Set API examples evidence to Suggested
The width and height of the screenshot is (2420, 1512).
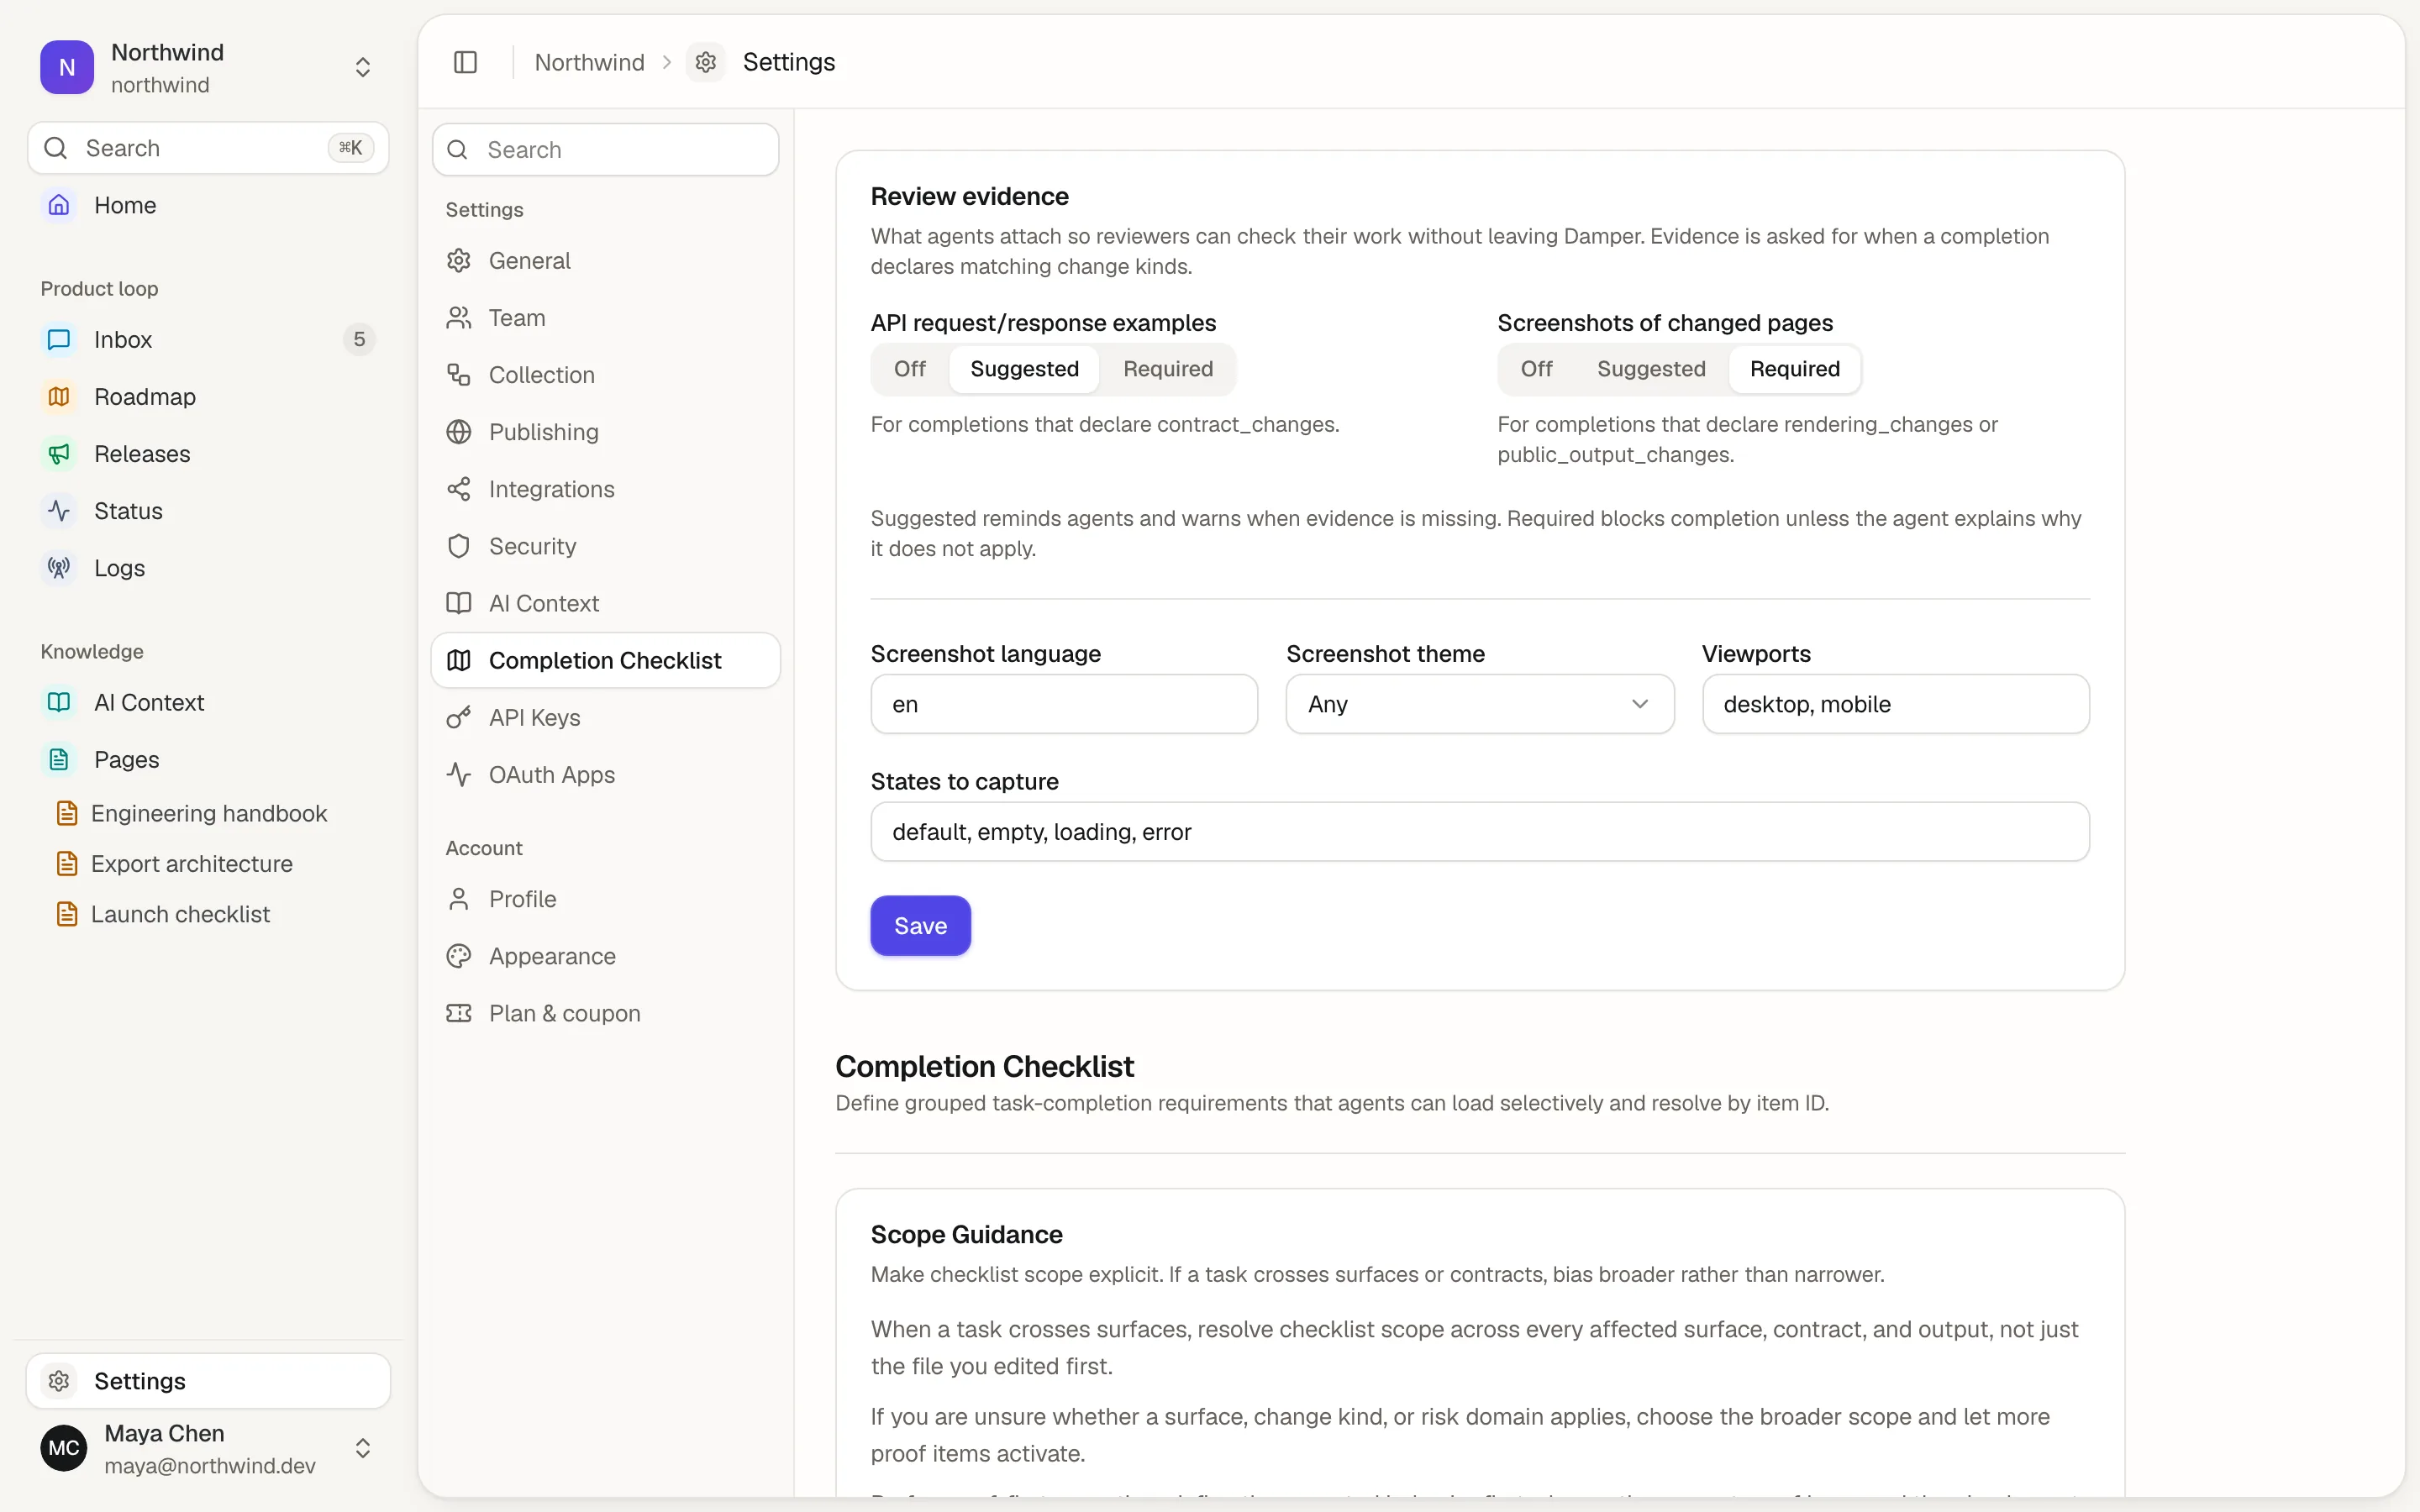1024,369
